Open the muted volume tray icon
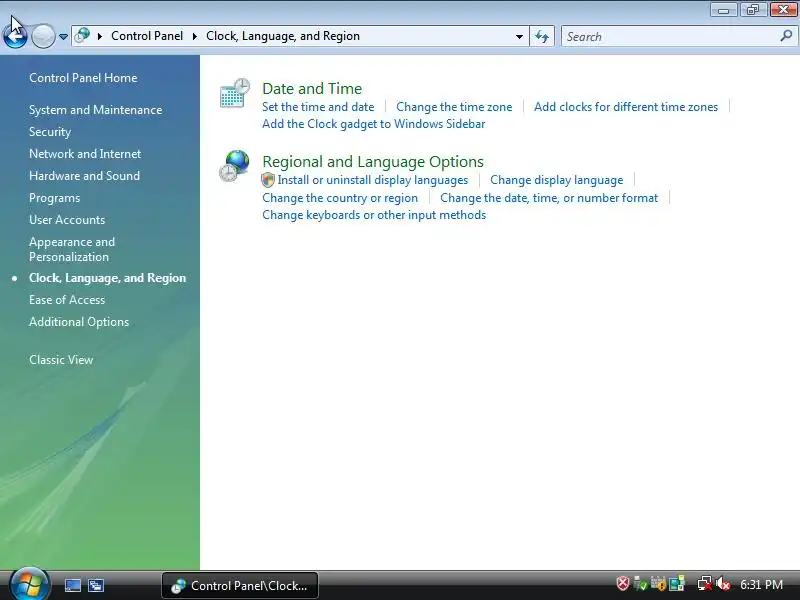Viewport: 800px width, 600px height. (x=723, y=583)
